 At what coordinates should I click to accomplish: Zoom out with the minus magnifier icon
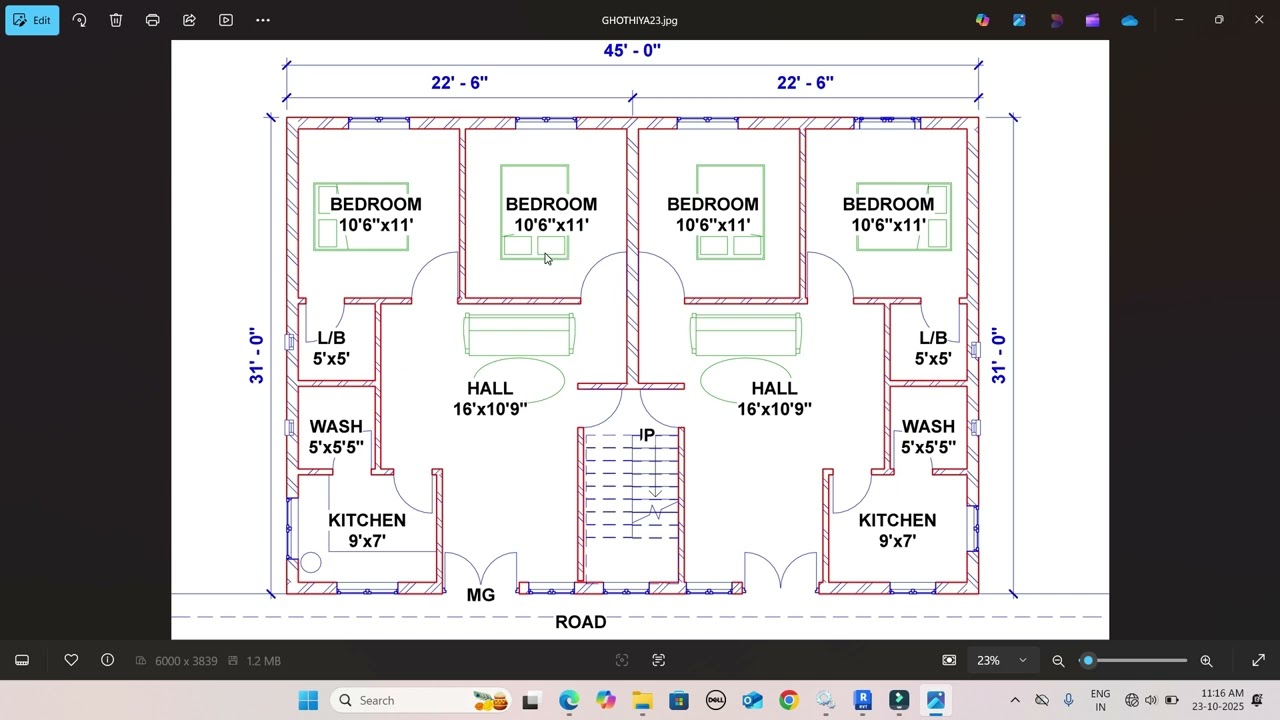(x=1058, y=660)
